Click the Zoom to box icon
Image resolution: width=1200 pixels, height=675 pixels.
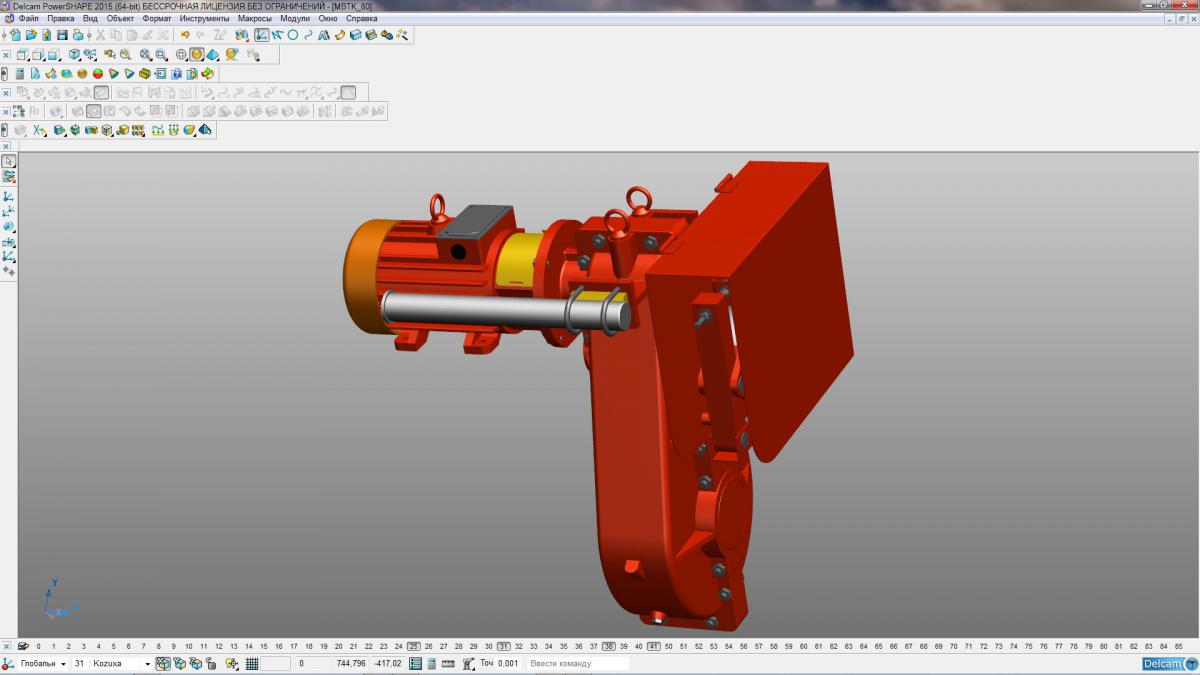pos(161,55)
